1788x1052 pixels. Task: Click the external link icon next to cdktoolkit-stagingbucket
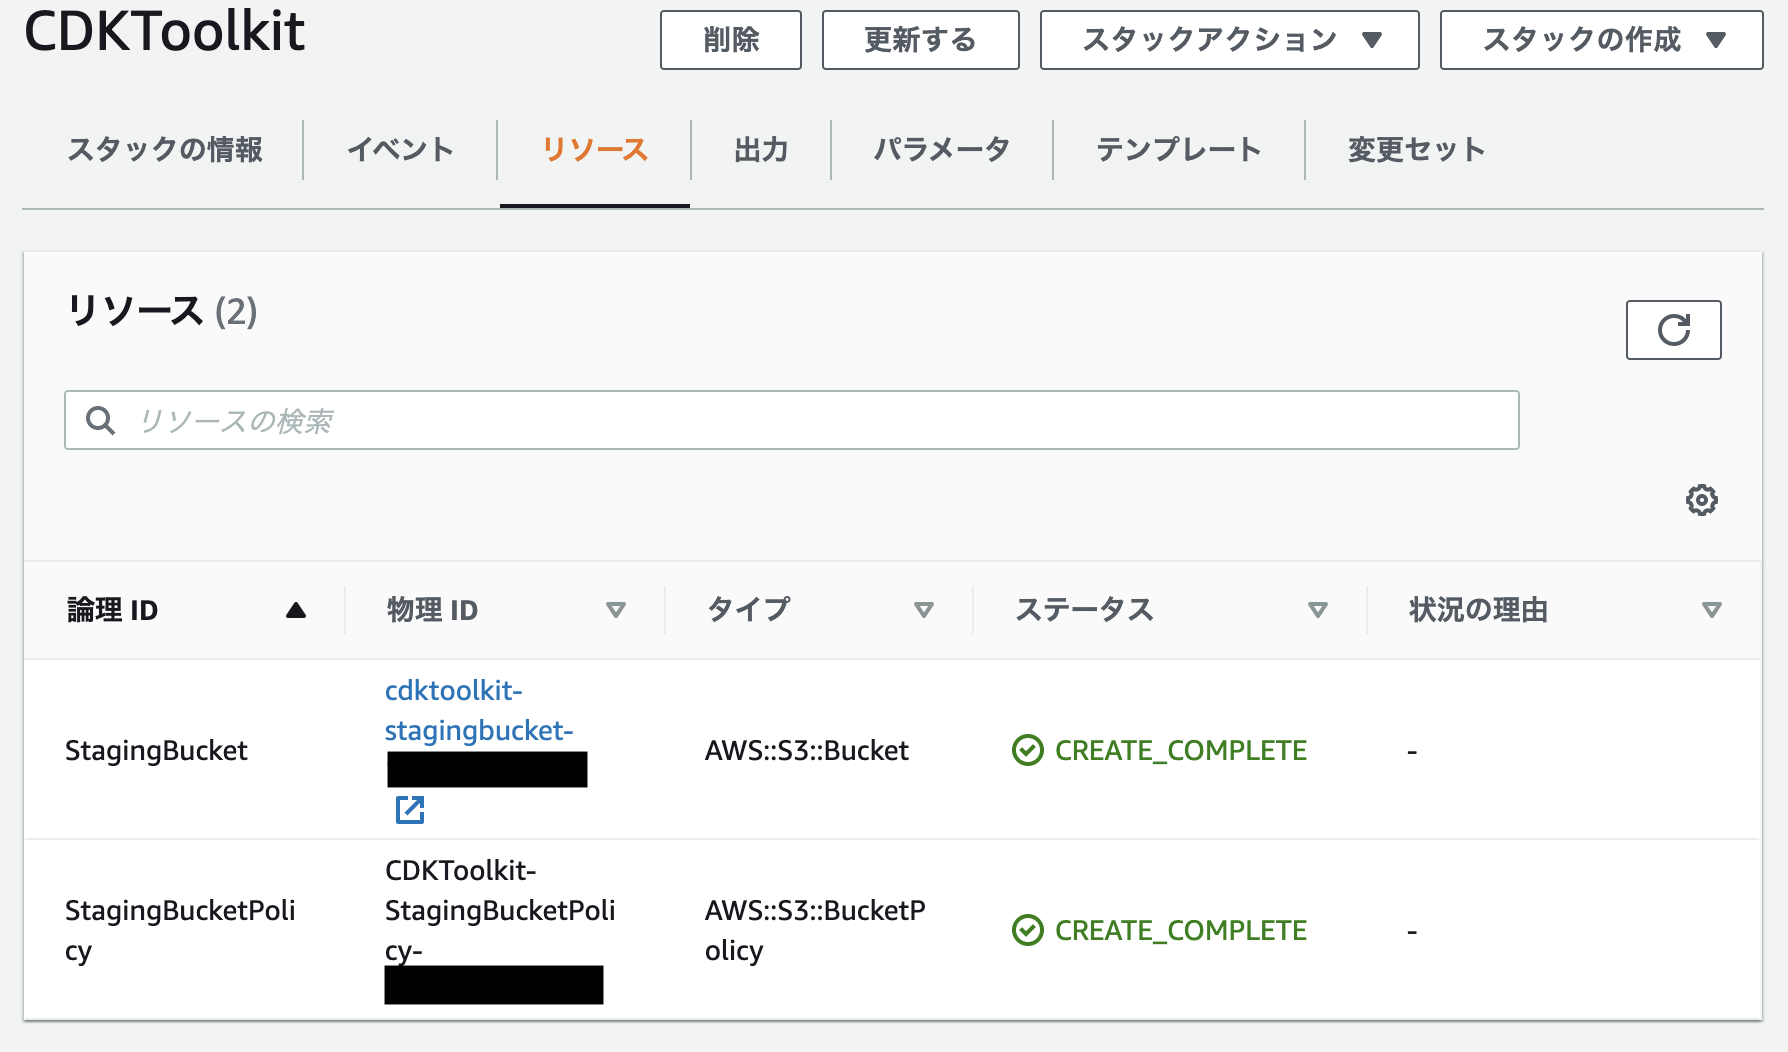pyautogui.click(x=409, y=810)
